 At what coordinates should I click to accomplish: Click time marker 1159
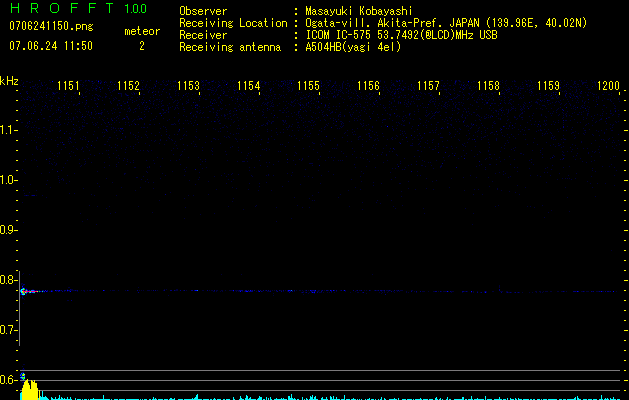pos(548,86)
